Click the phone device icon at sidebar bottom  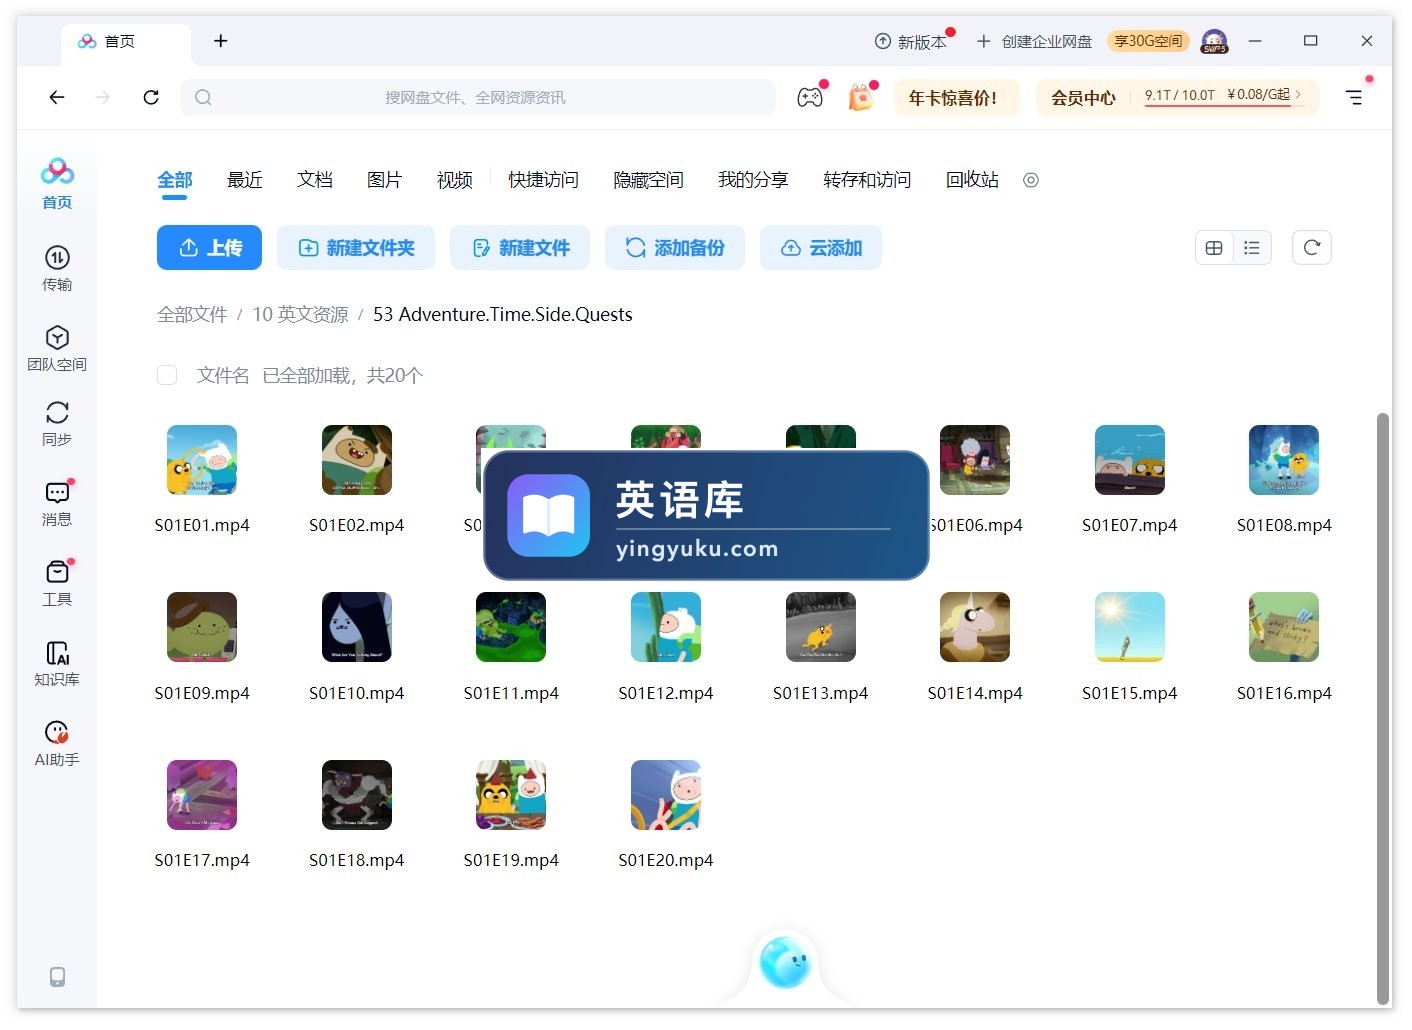tap(57, 977)
